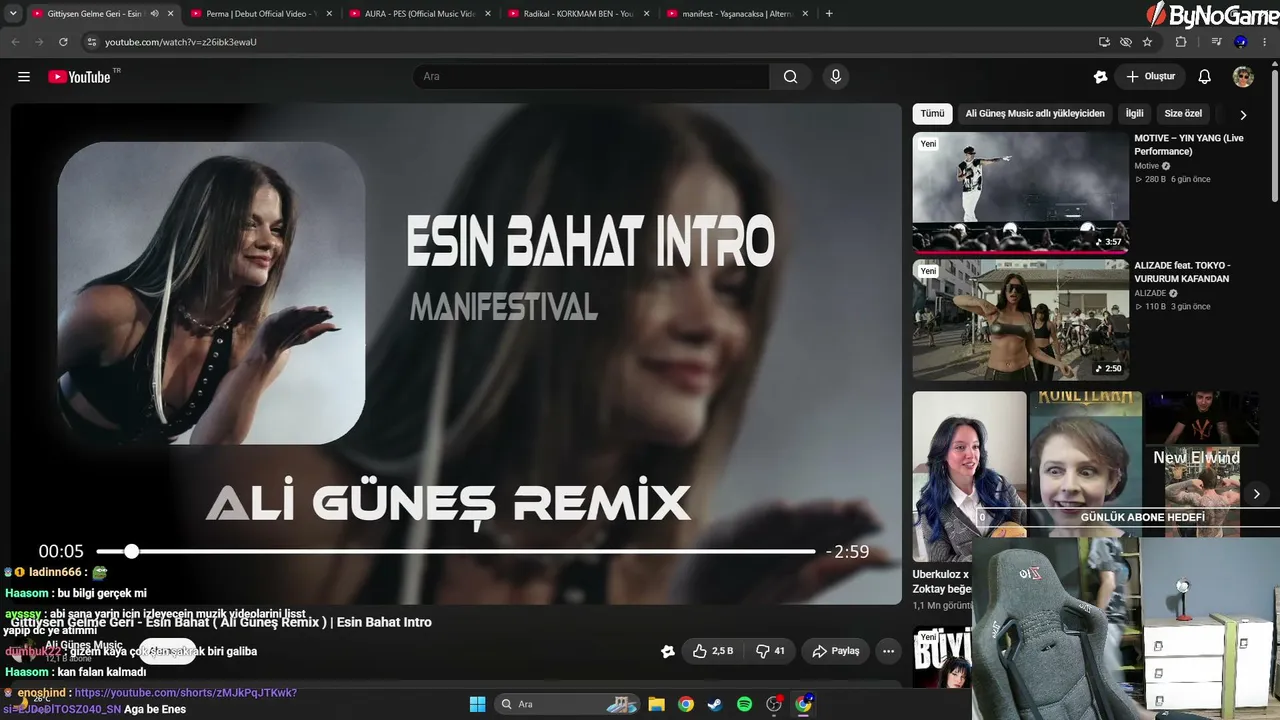Switch to the AURA - PES tab
This screenshot has width=1280, height=720.
(418, 14)
